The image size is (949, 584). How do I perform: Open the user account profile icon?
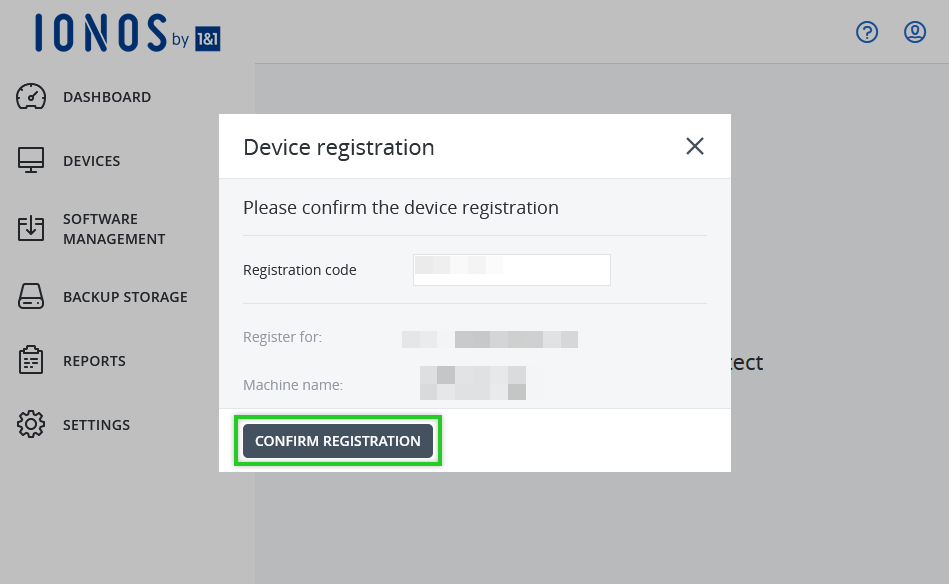pyautogui.click(x=915, y=32)
